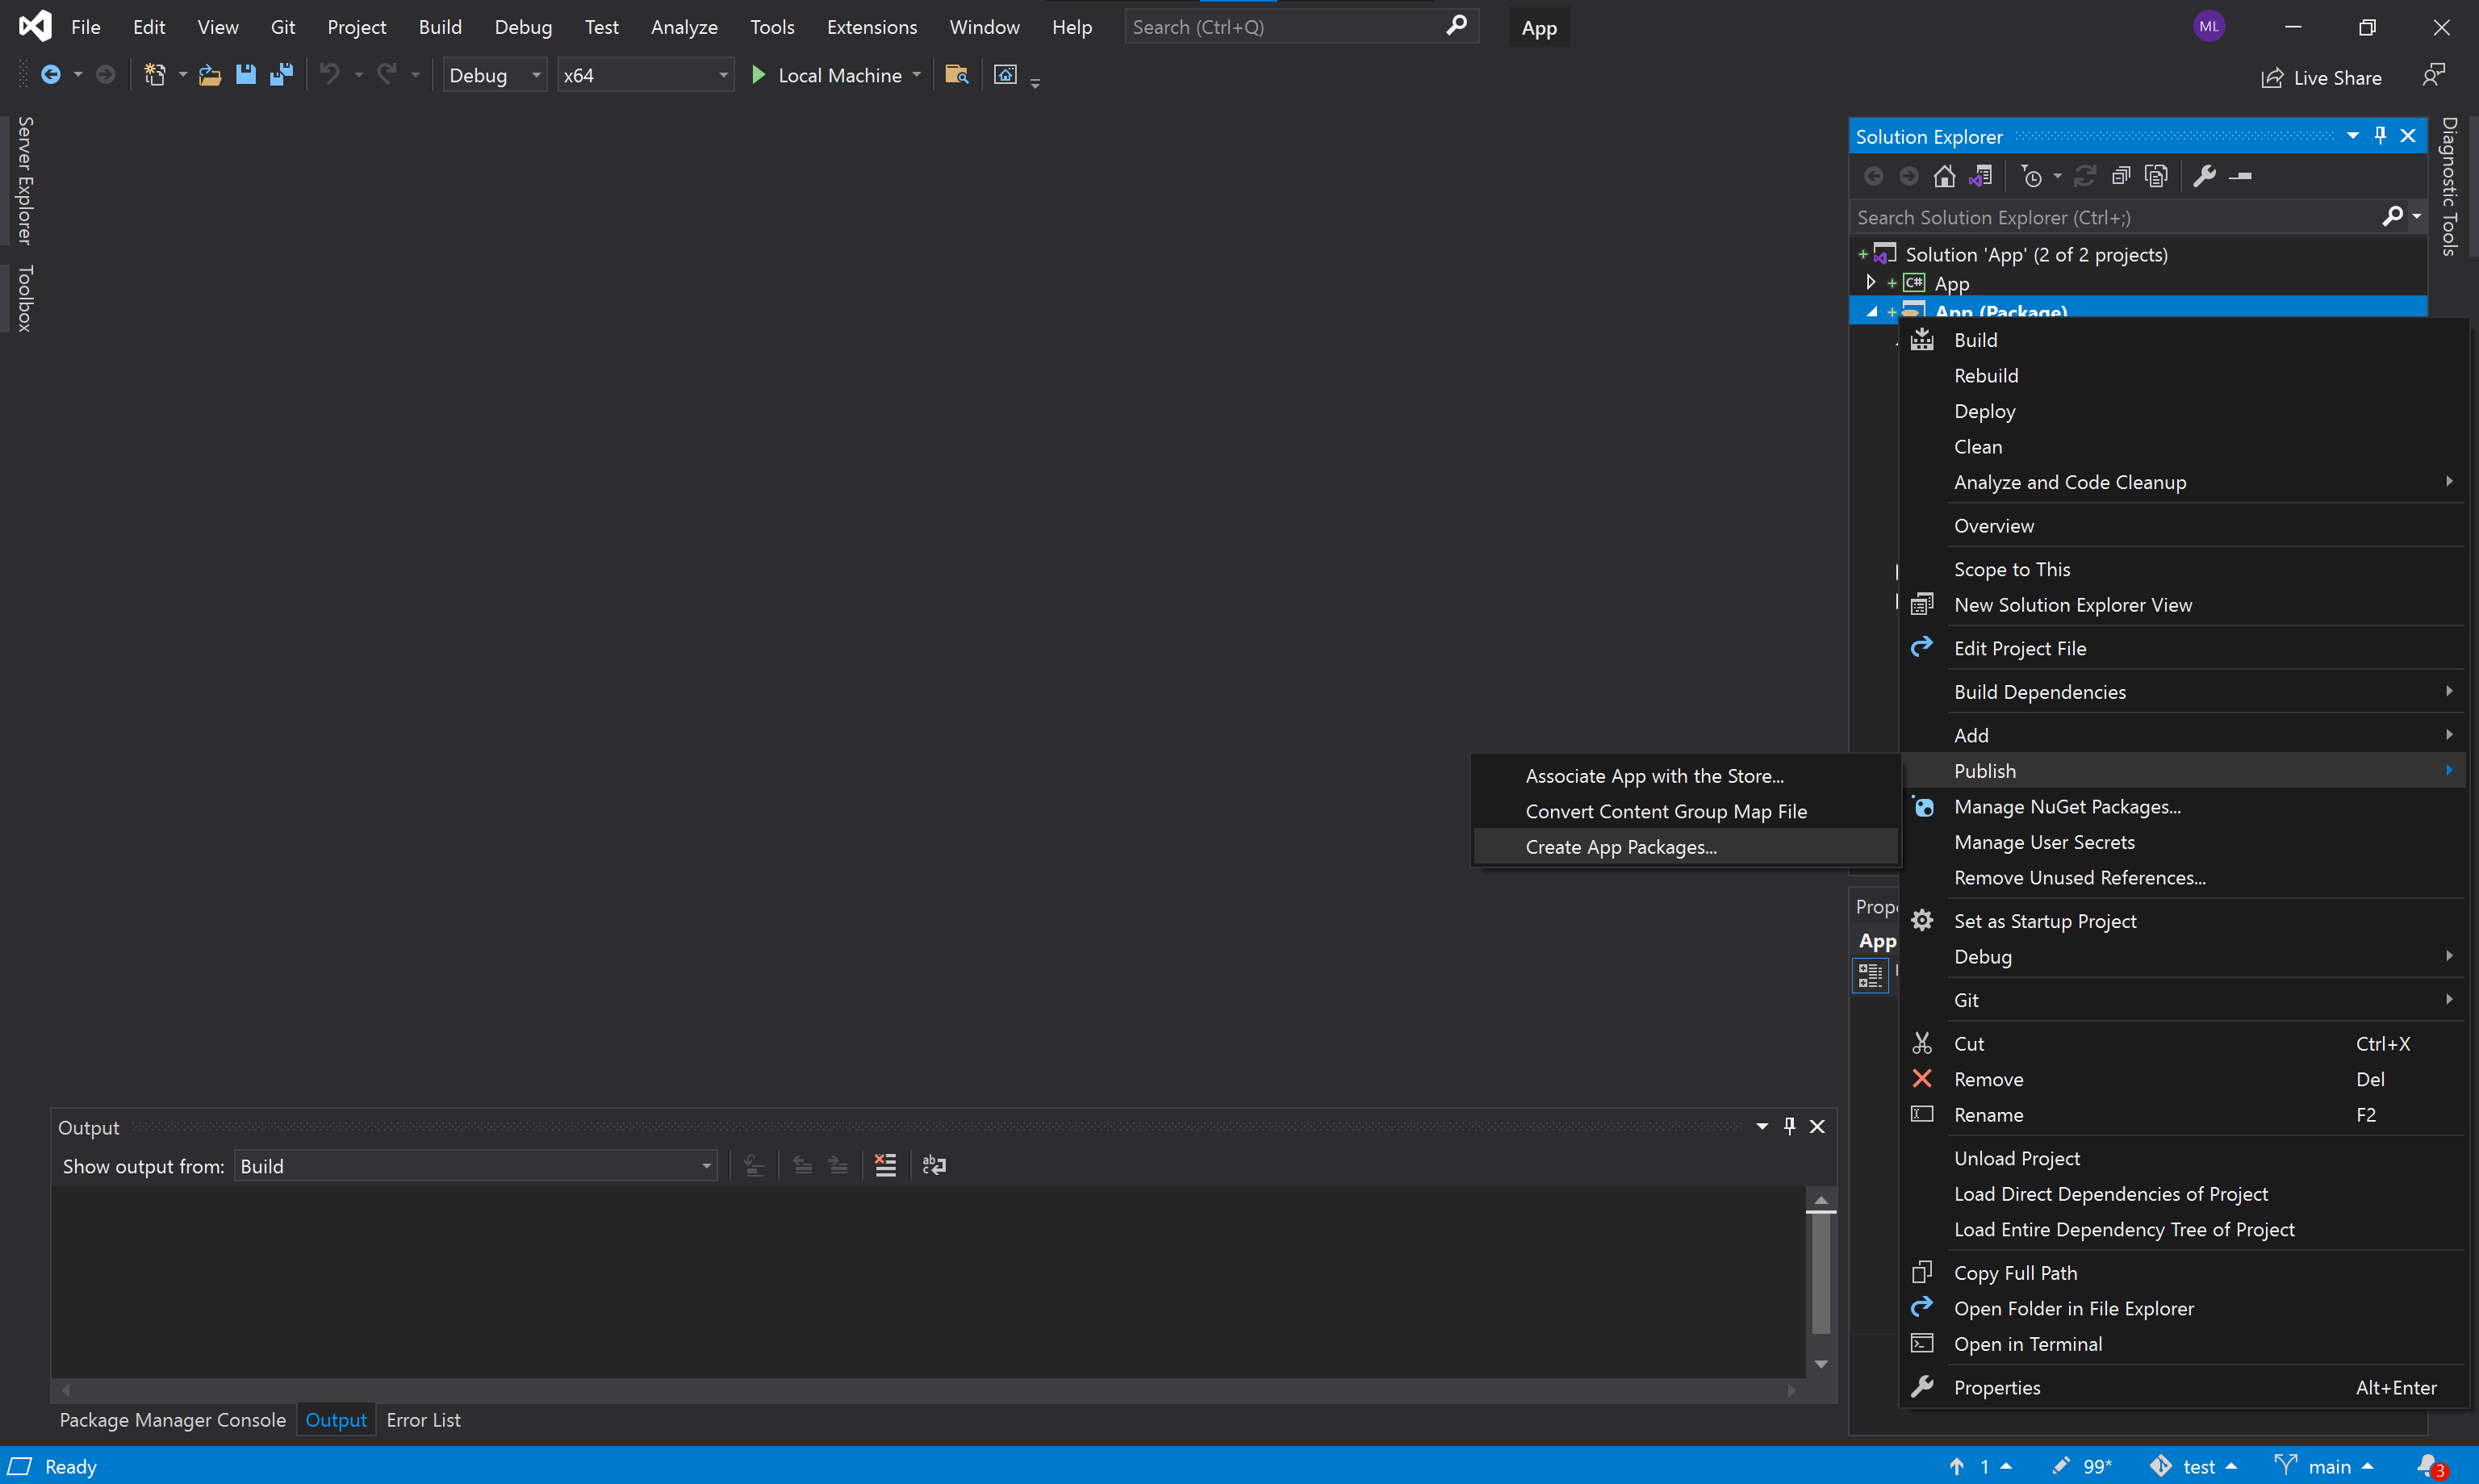
Task: Click the Find in Files folder icon
Action: coord(957,75)
